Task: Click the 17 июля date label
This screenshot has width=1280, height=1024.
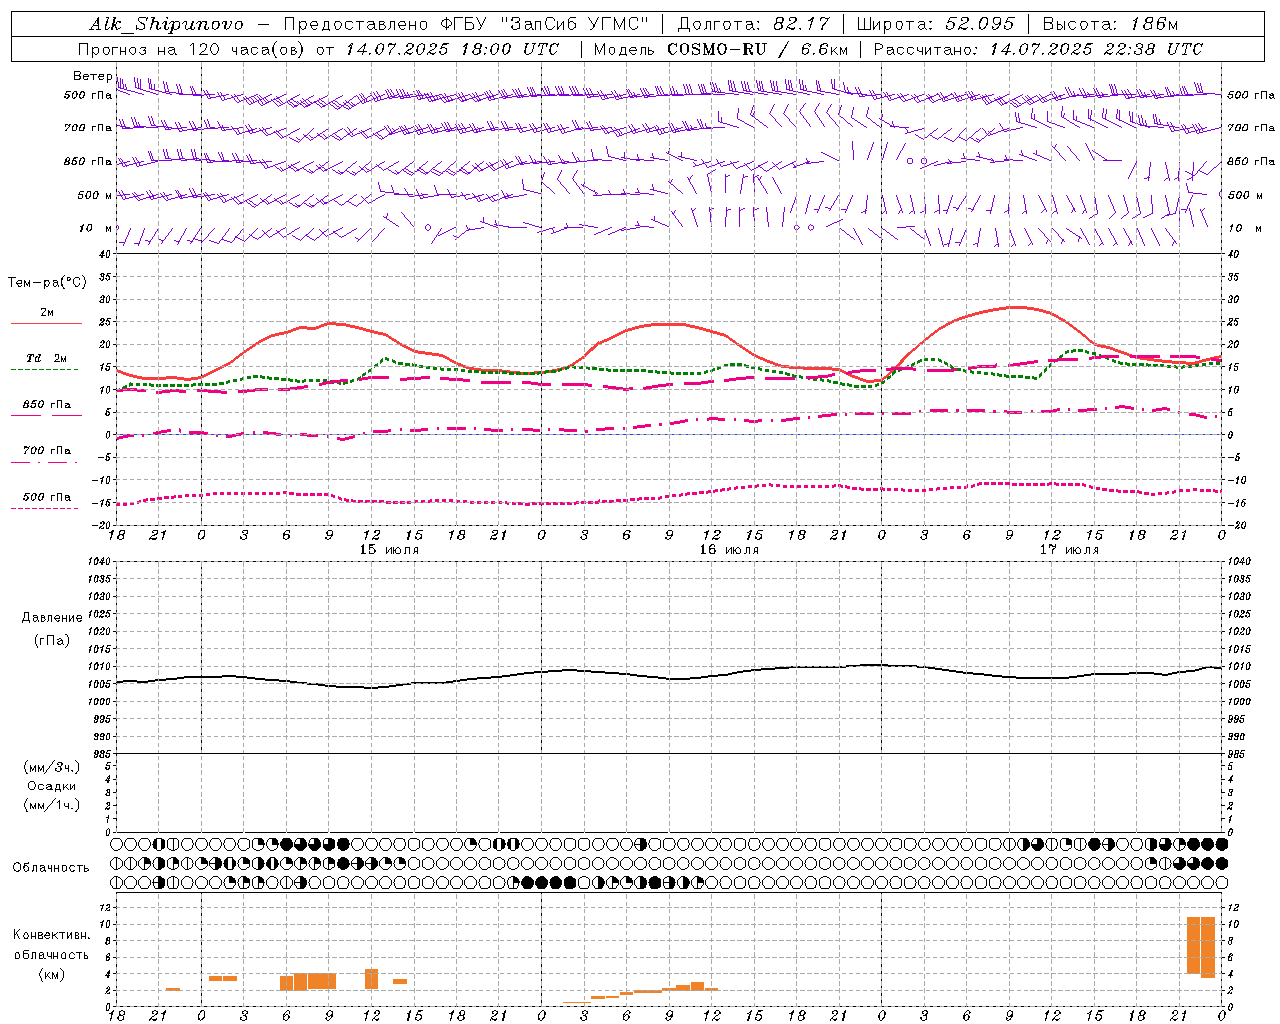Action: point(1069,550)
